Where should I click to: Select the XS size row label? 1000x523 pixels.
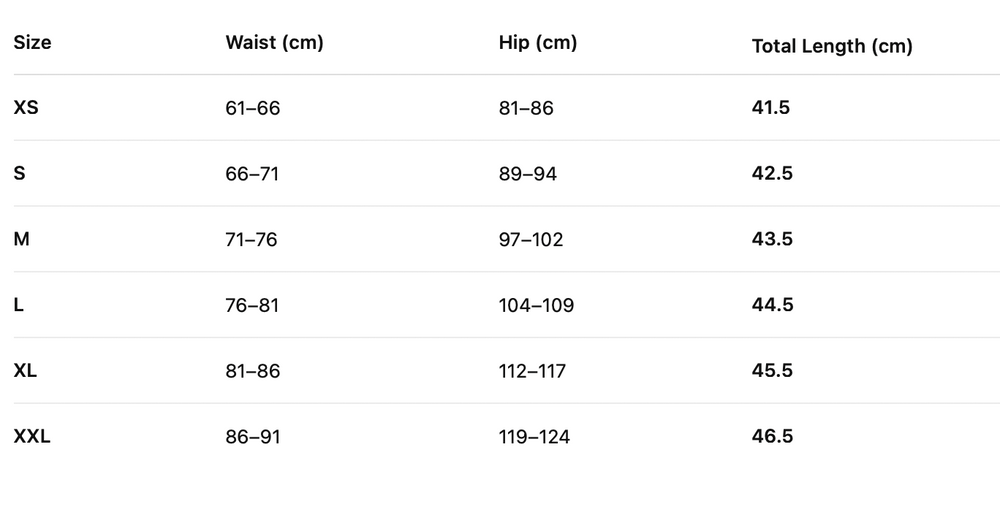pos(26,107)
